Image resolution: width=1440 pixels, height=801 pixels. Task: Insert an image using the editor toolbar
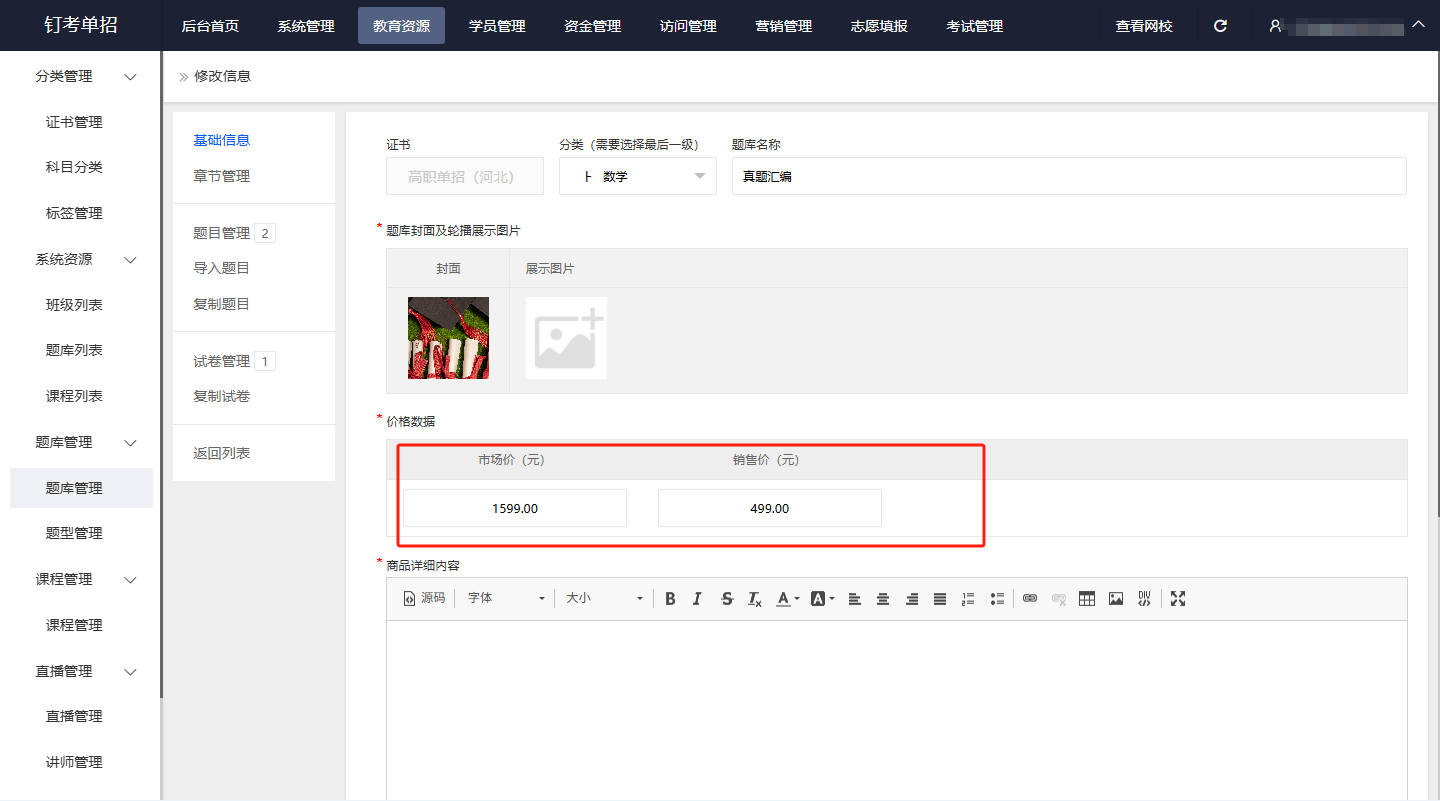pos(1116,598)
